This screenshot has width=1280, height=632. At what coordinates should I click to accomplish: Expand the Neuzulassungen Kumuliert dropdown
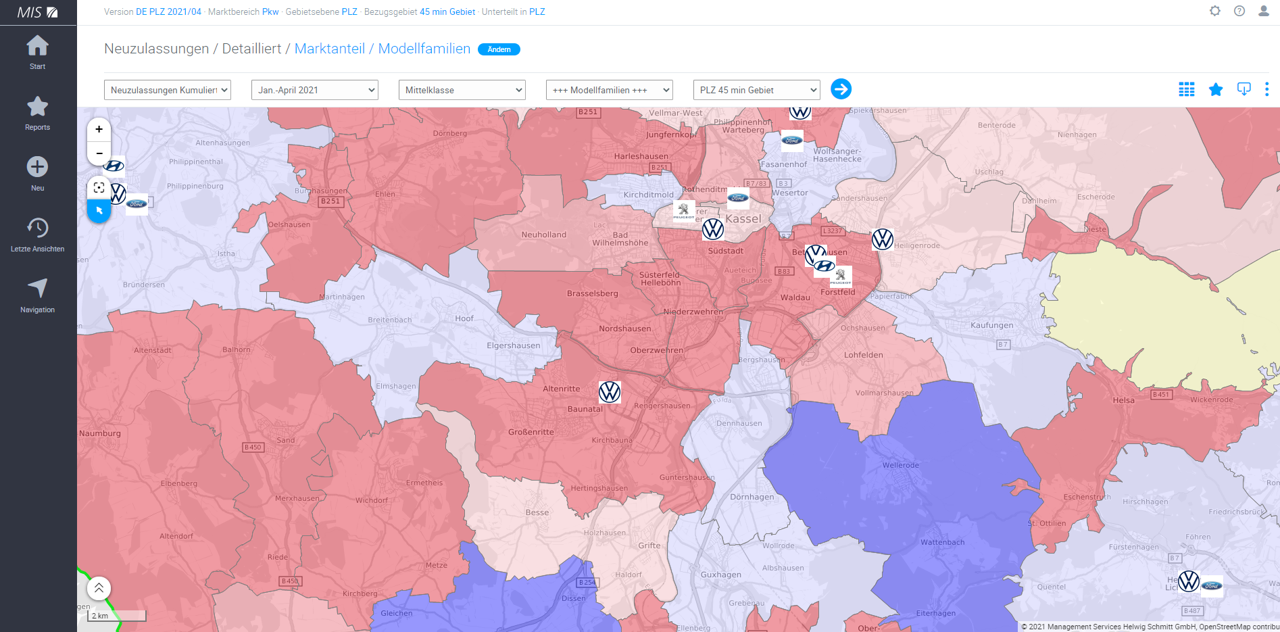167,90
